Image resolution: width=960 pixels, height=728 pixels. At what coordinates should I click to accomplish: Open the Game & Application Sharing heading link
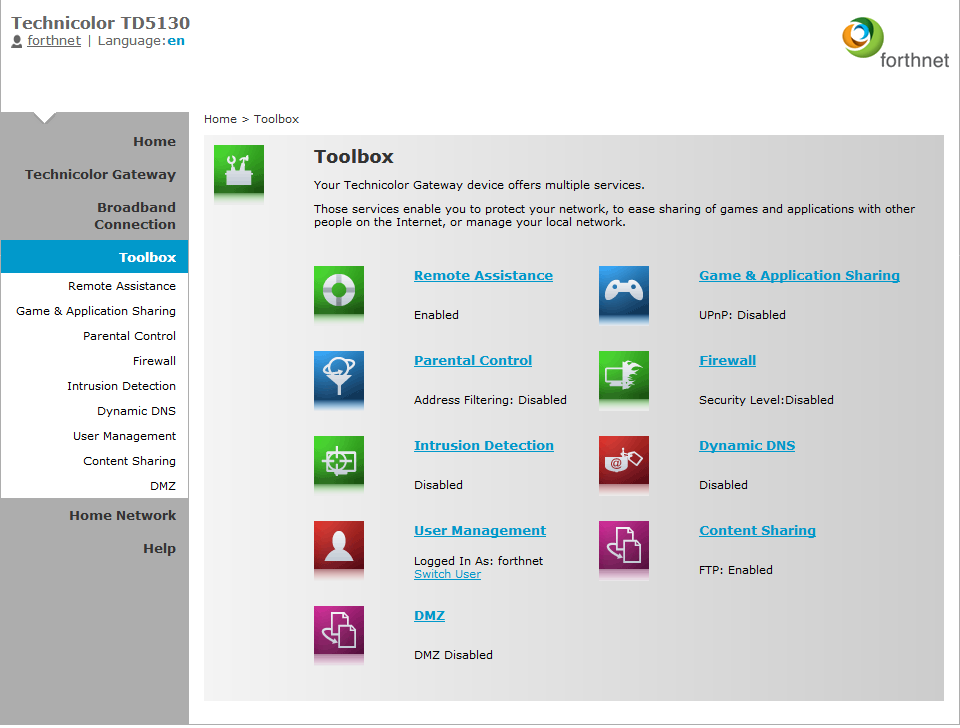[799, 276]
